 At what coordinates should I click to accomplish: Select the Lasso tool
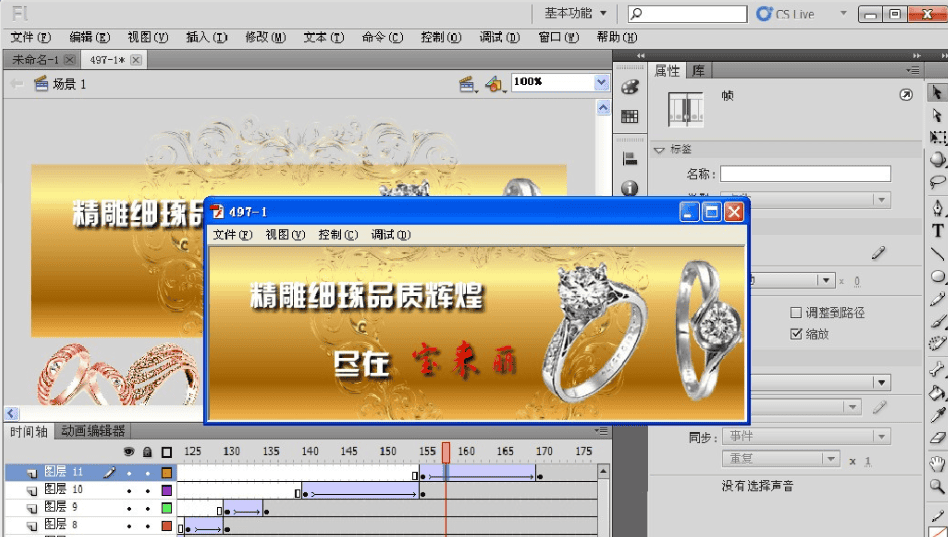[938, 183]
